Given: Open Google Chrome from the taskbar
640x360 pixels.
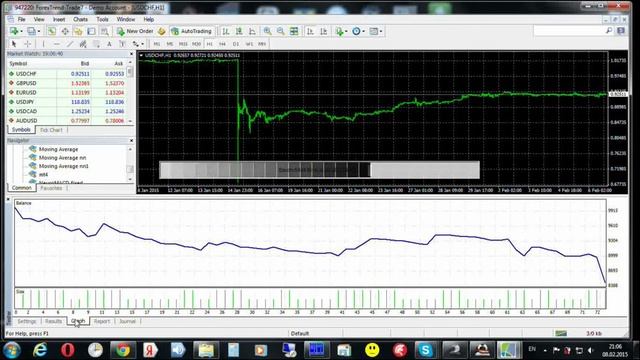Looking at the screenshot, I should click(122, 350).
